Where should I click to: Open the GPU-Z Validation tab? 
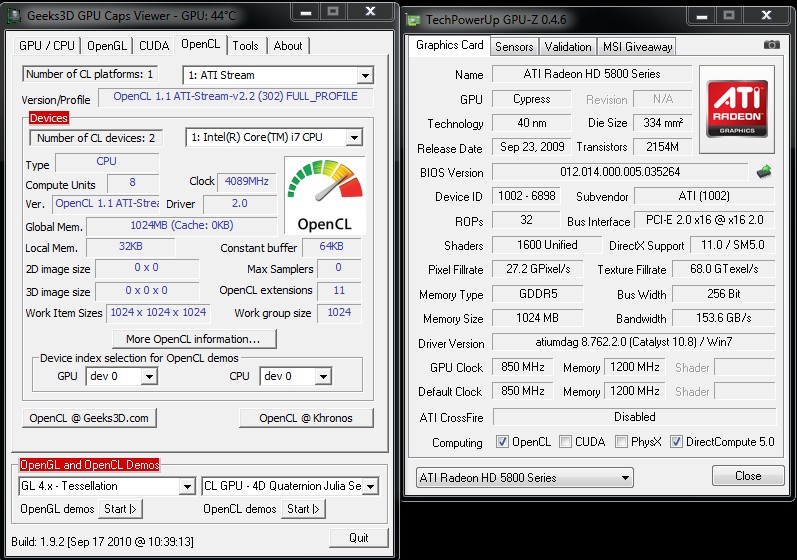click(568, 47)
